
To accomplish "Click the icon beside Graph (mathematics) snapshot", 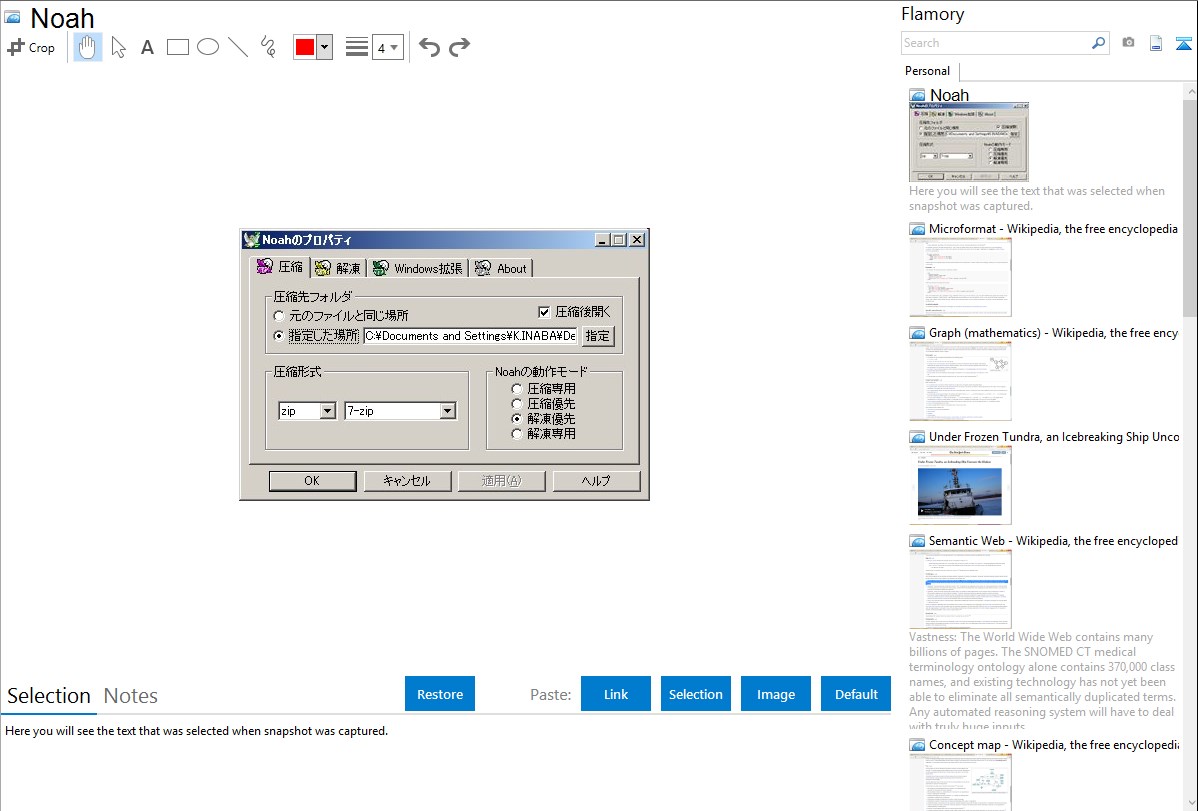I will [918, 333].
